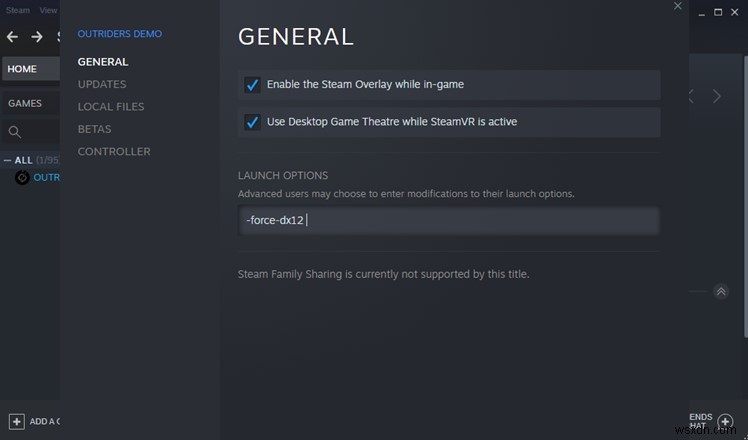748x440 pixels.
Task: Open the GAMES filter dropdown
Action: tap(26, 103)
